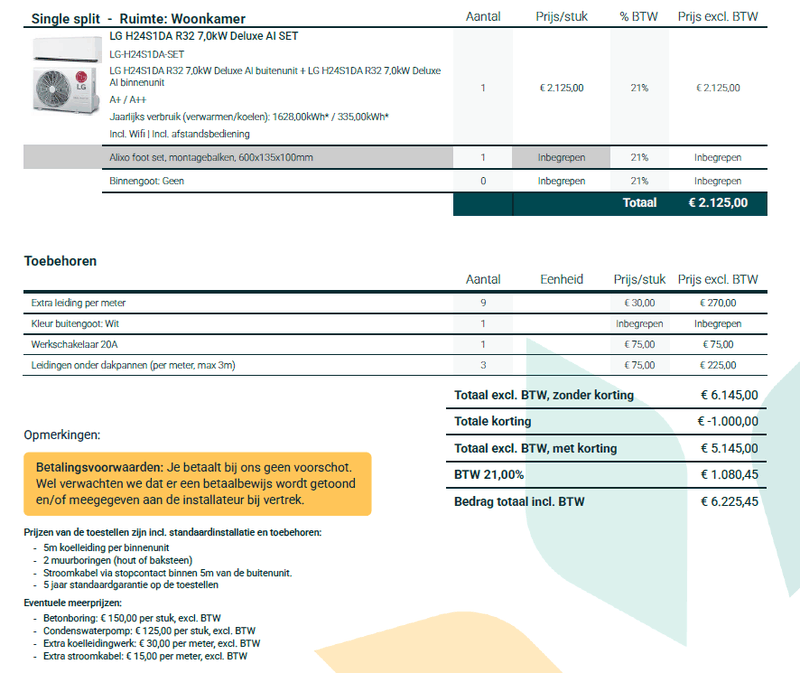Click the amount '€ 6.145,00'
This screenshot has height=673, width=800.
tap(729, 395)
